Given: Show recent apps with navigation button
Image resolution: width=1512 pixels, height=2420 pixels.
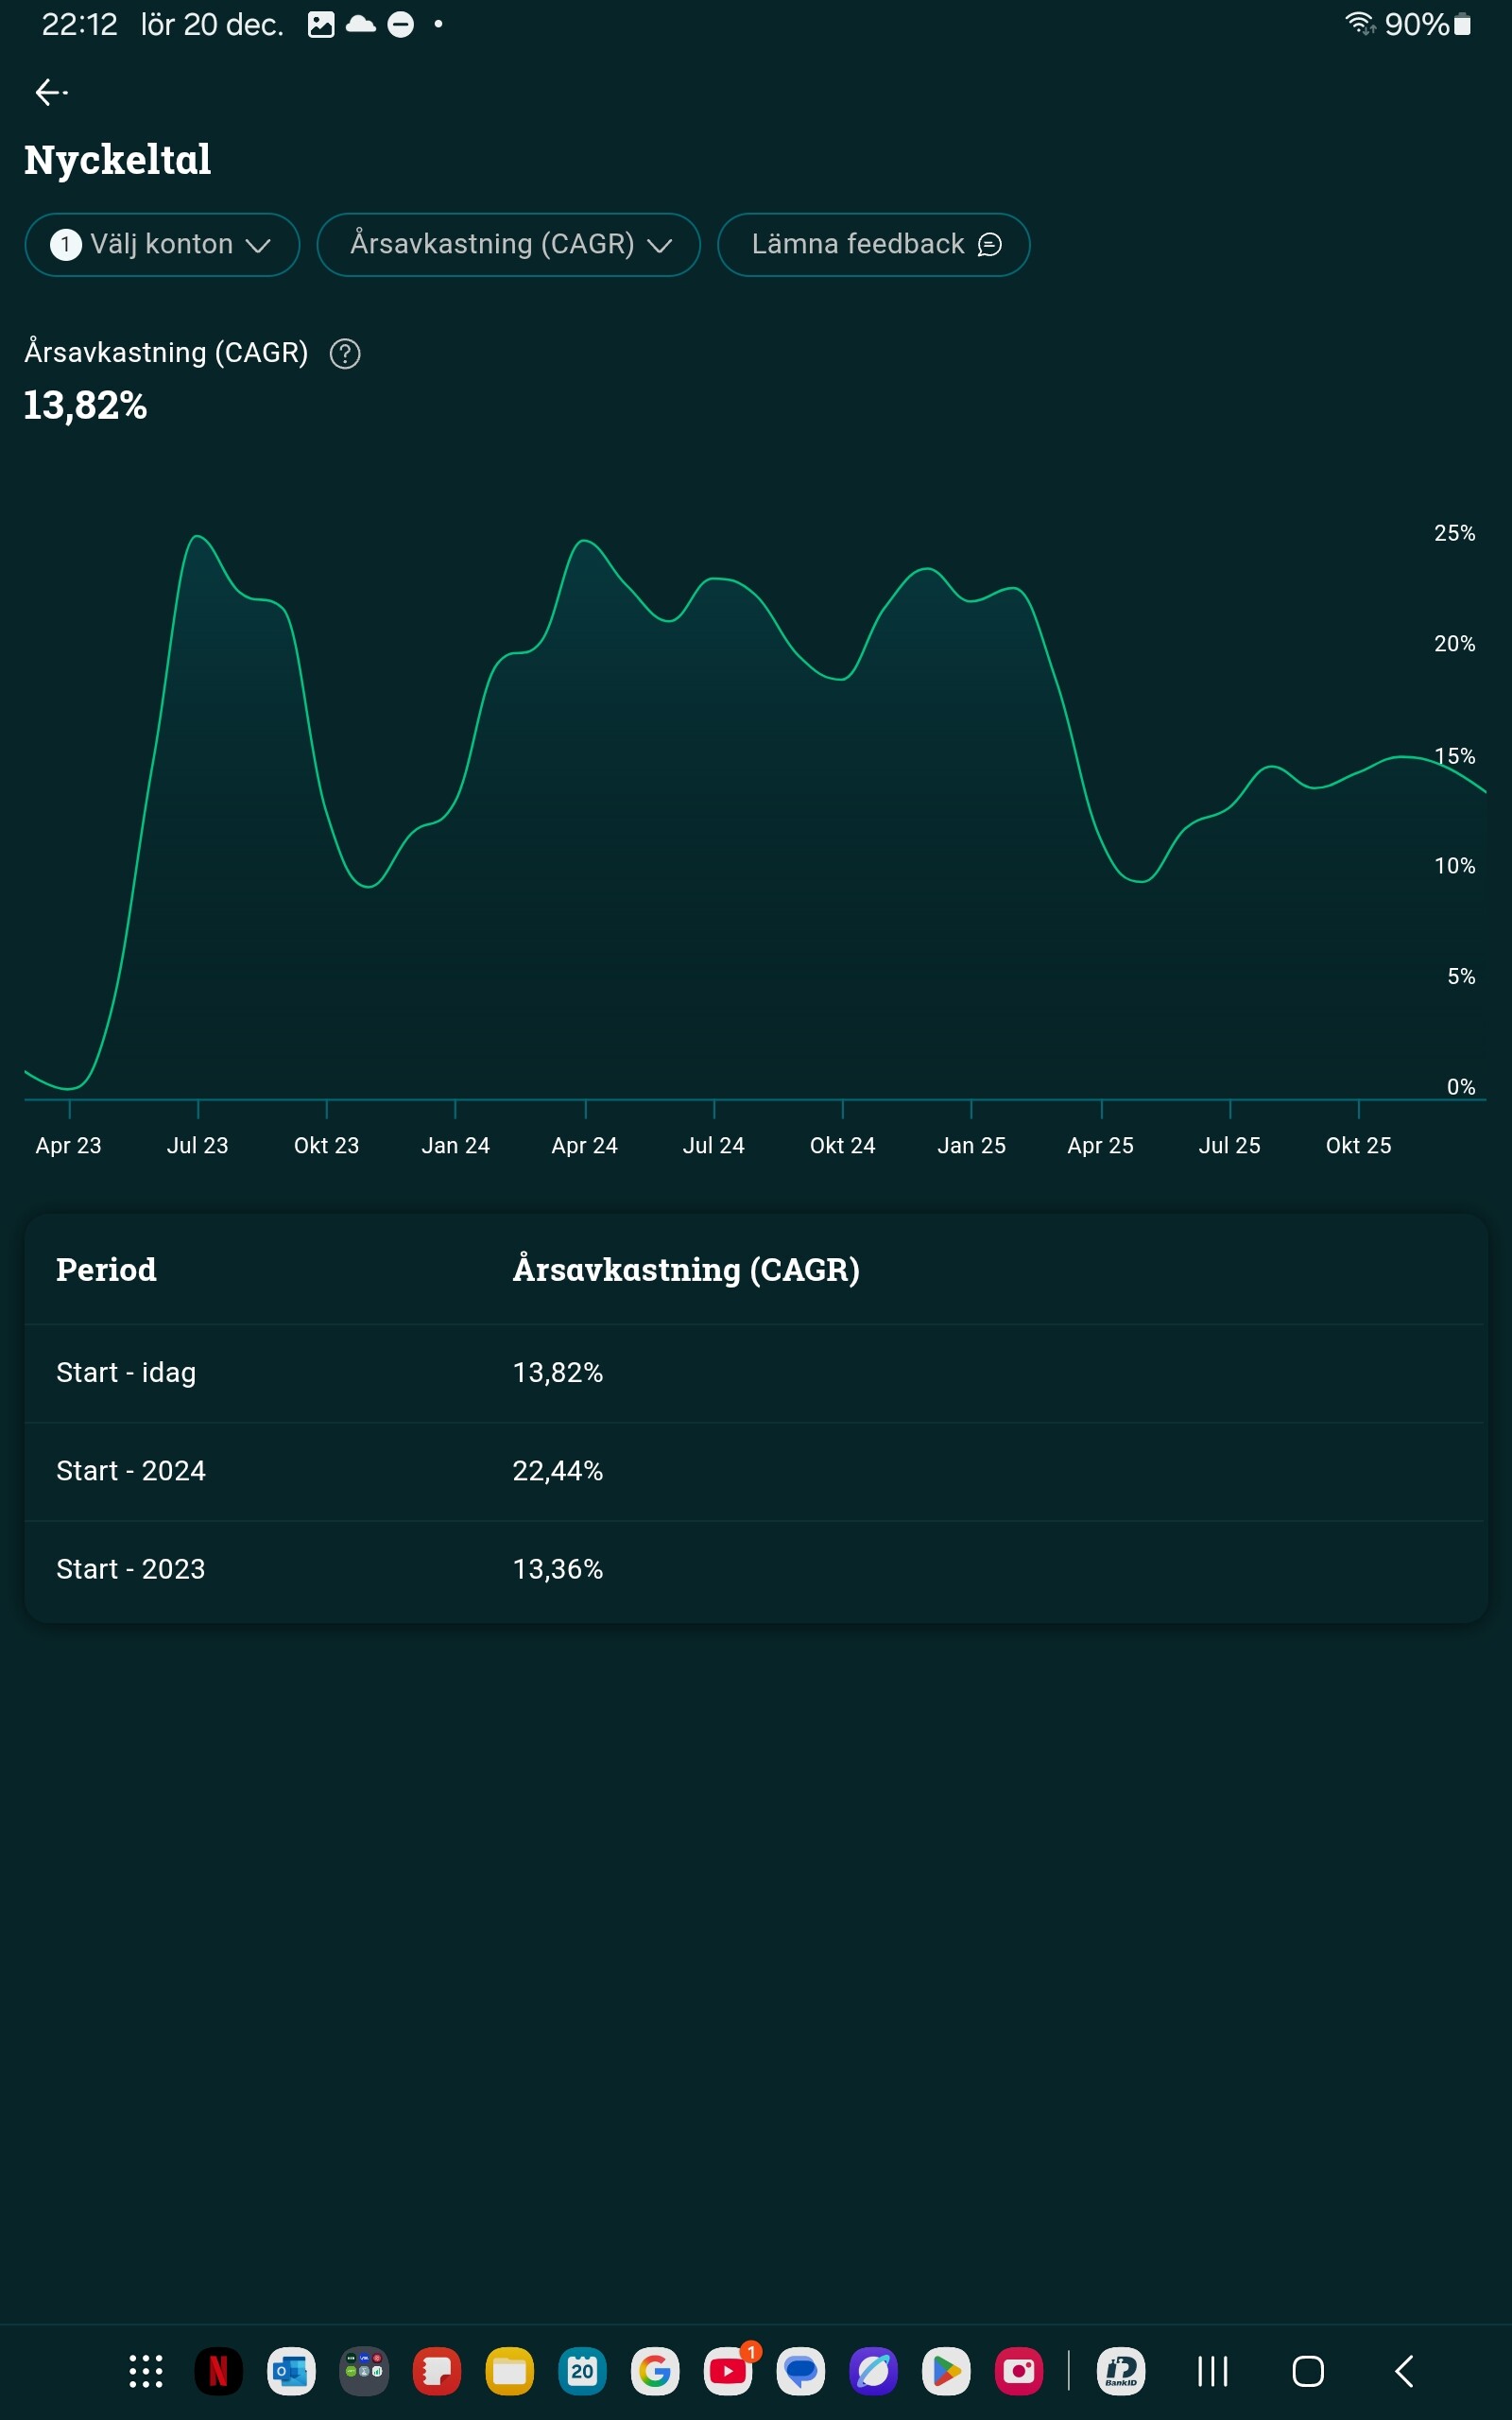Looking at the screenshot, I should (1212, 2371).
